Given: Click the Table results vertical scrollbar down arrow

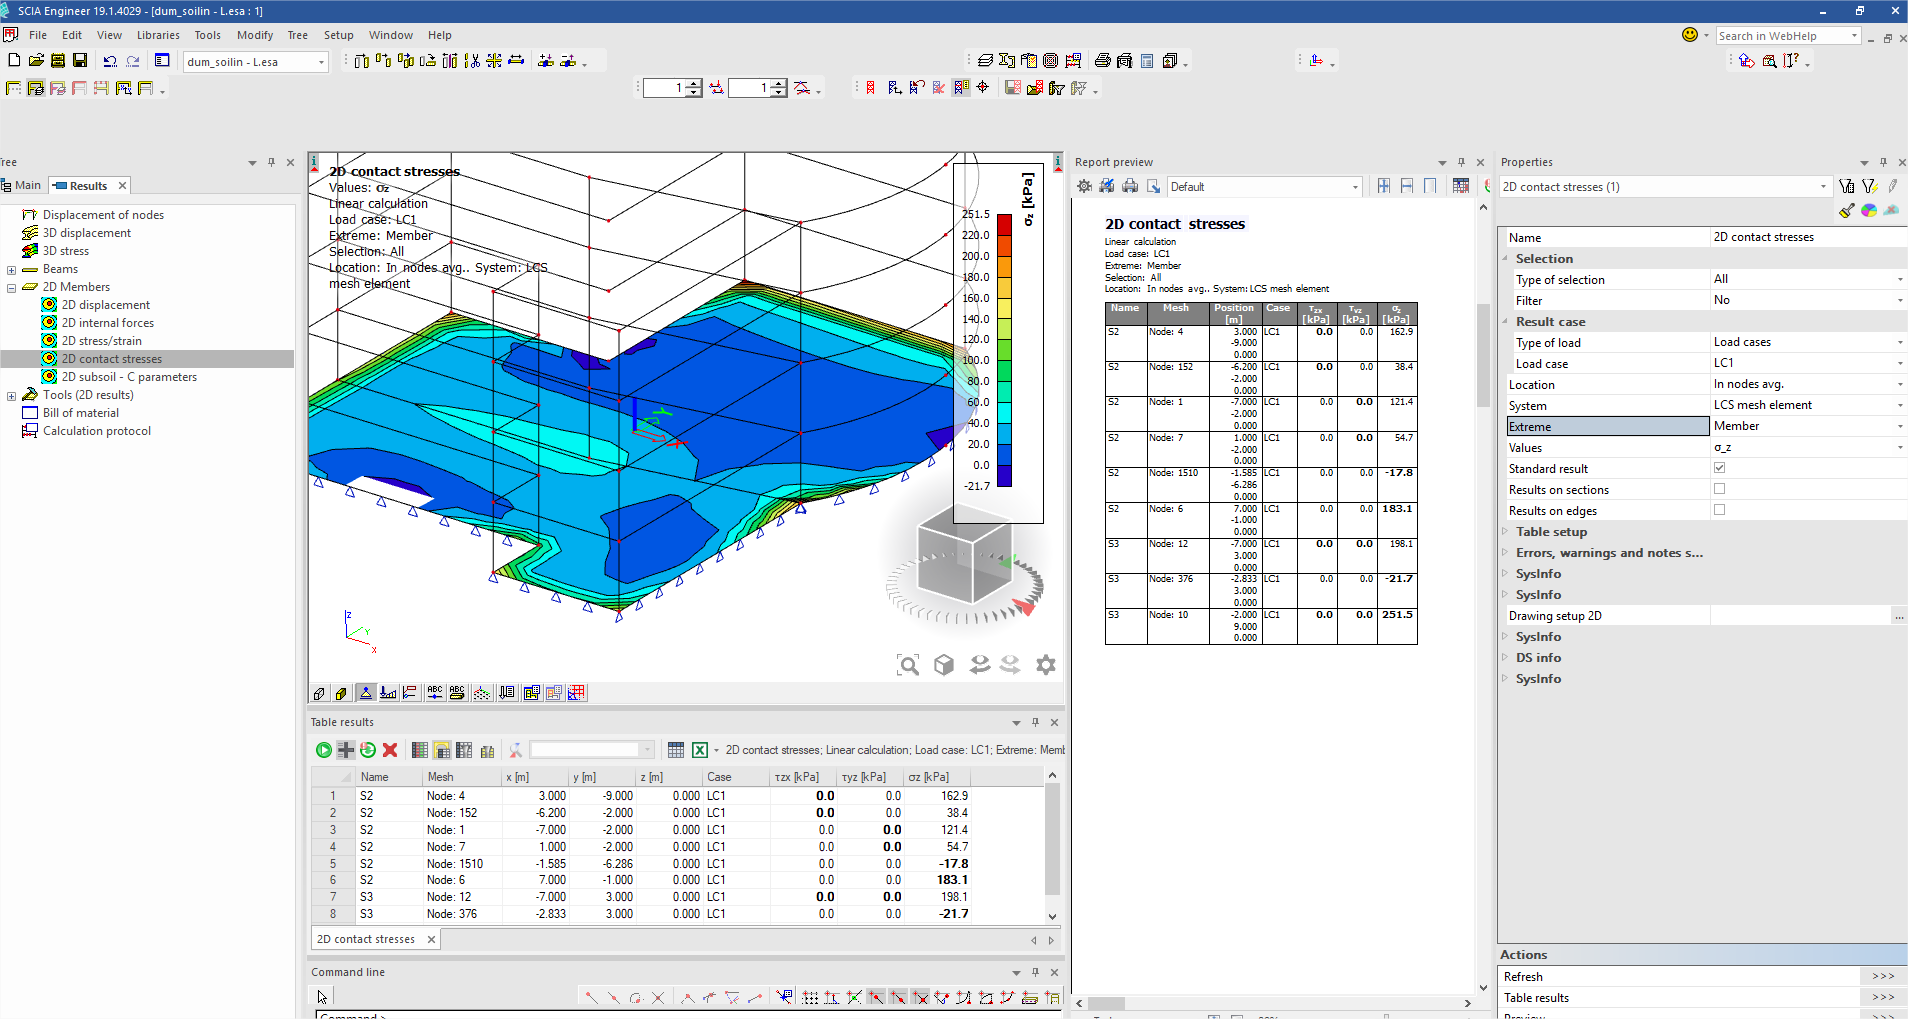Looking at the screenshot, I should tap(1052, 915).
